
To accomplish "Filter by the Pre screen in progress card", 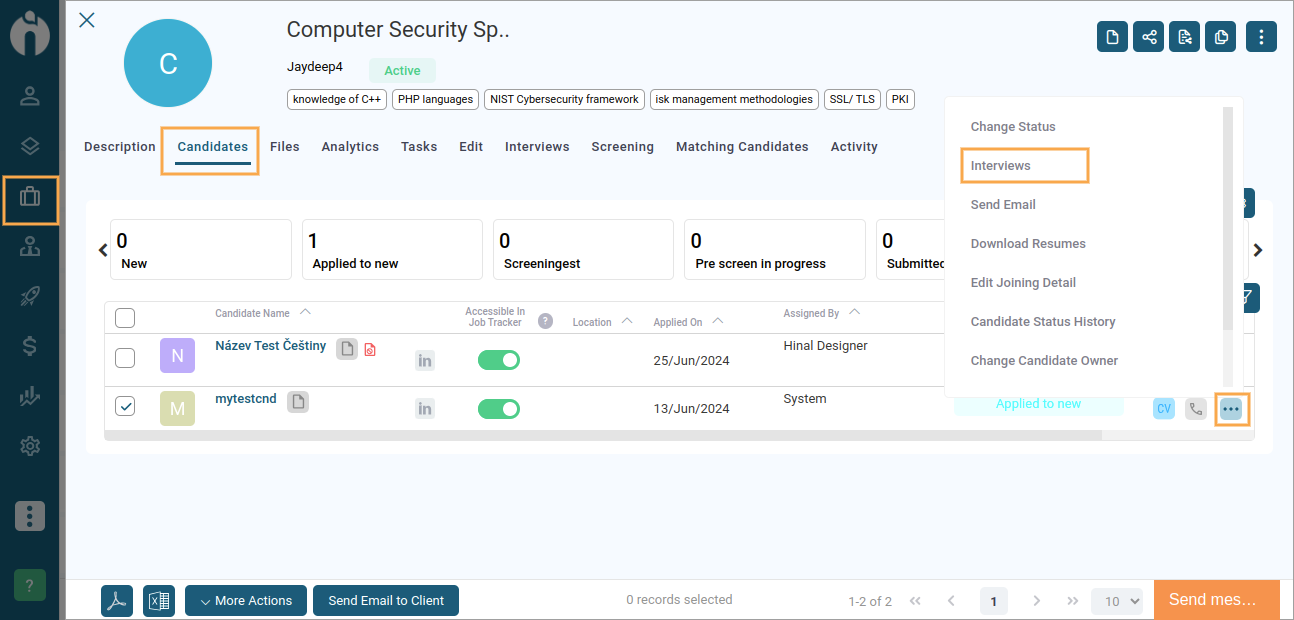I will (775, 250).
